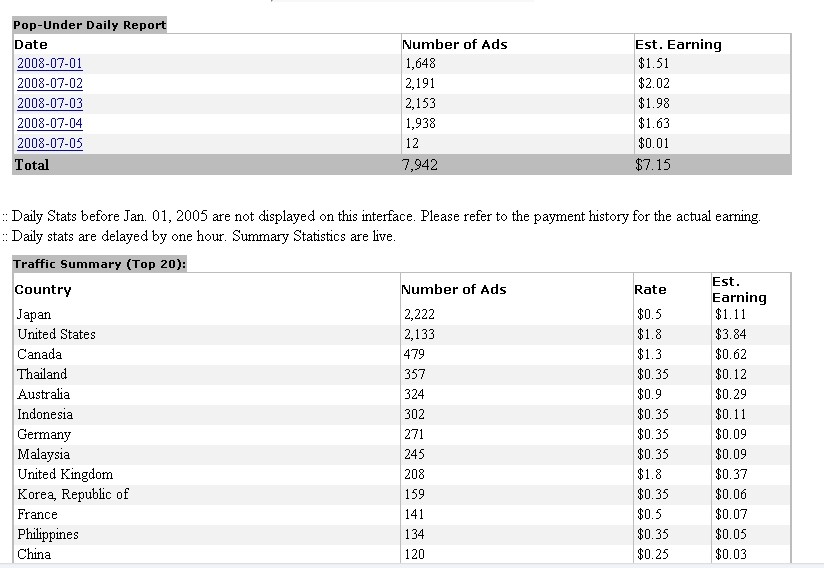Screen dimensions: 824x568
Task: Click the Rate column header
Action: click(650, 289)
